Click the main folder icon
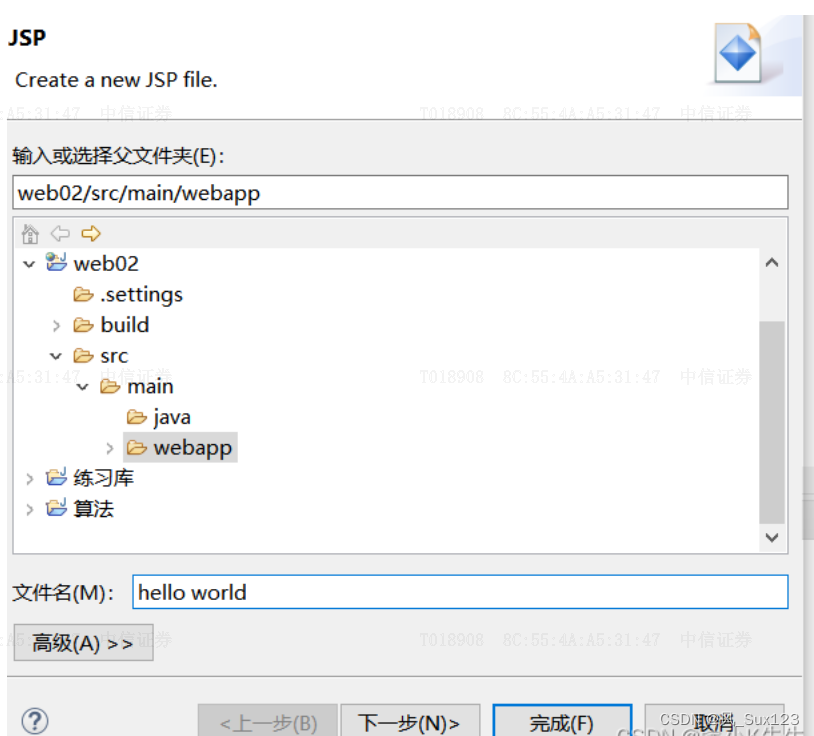Image resolution: width=814 pixels, height=736 pixels. [x=110, y=386]
